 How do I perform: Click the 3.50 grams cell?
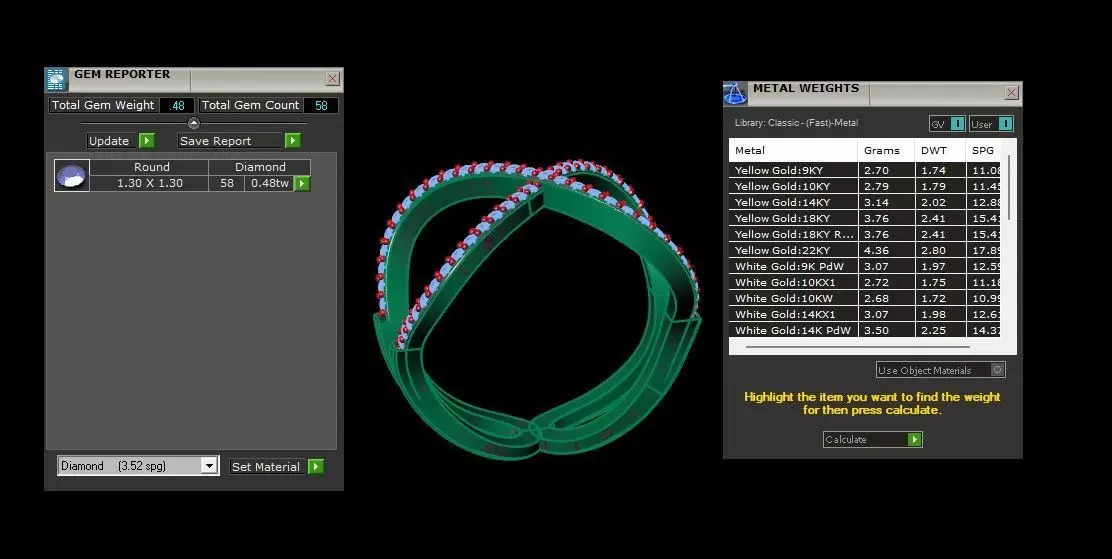[886, 330]
